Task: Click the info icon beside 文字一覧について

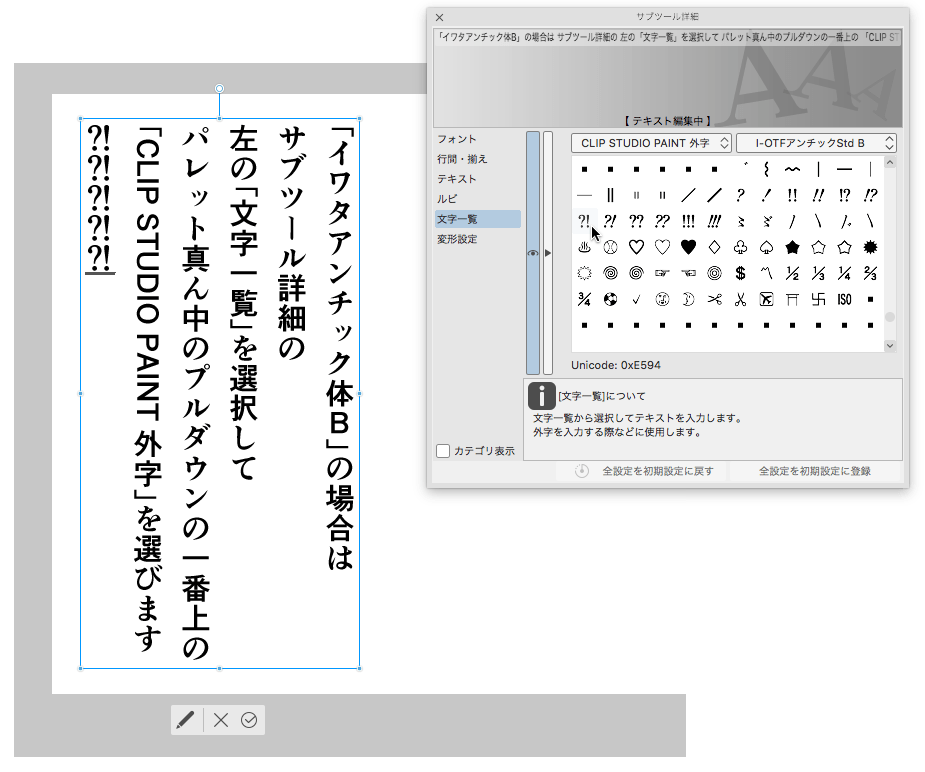Action: (541, 396)
